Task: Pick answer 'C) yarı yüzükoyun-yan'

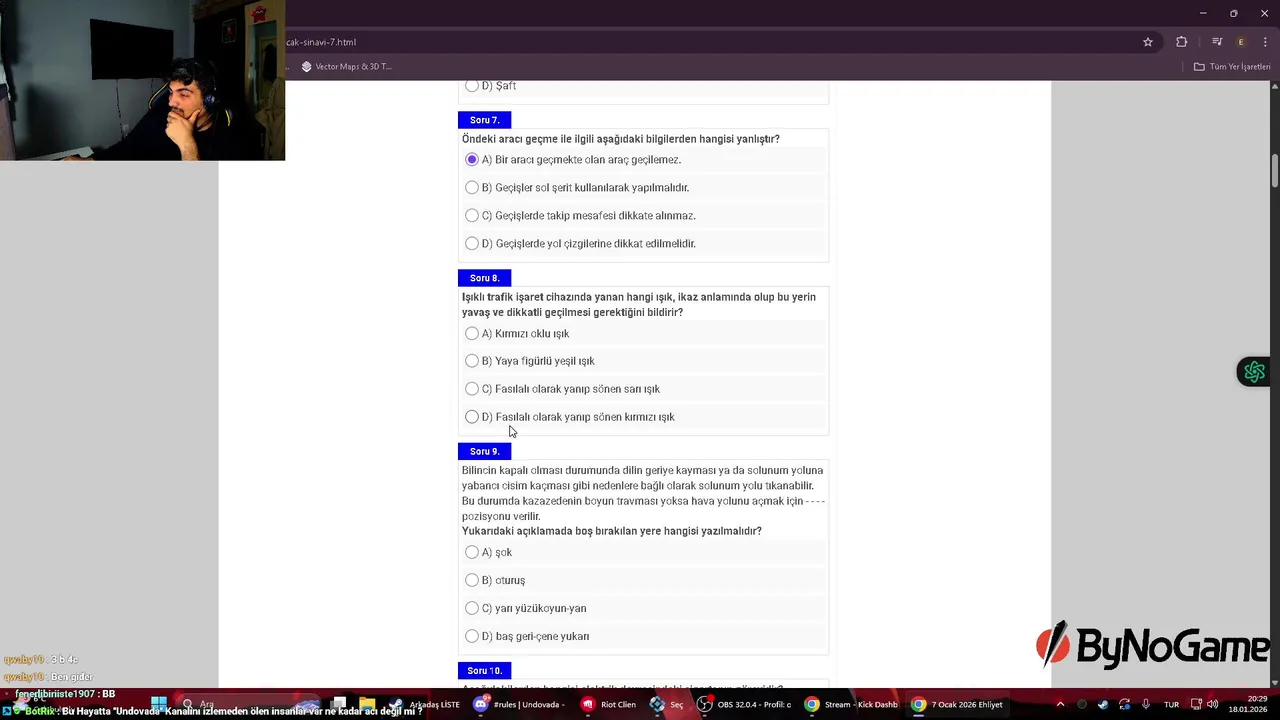Action: [x=472, y=608]
